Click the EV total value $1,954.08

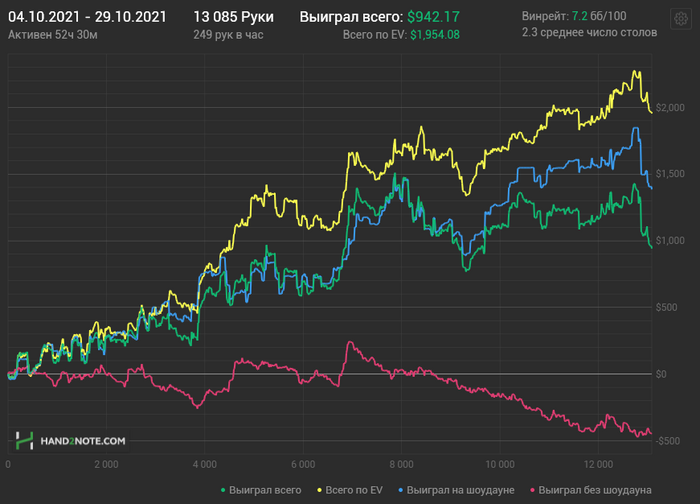(x=435, y=35)
